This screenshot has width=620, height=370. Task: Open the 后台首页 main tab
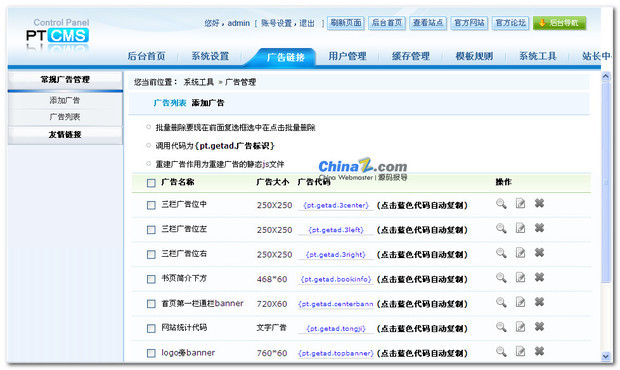pyautogui.click(x=146, y=56)
